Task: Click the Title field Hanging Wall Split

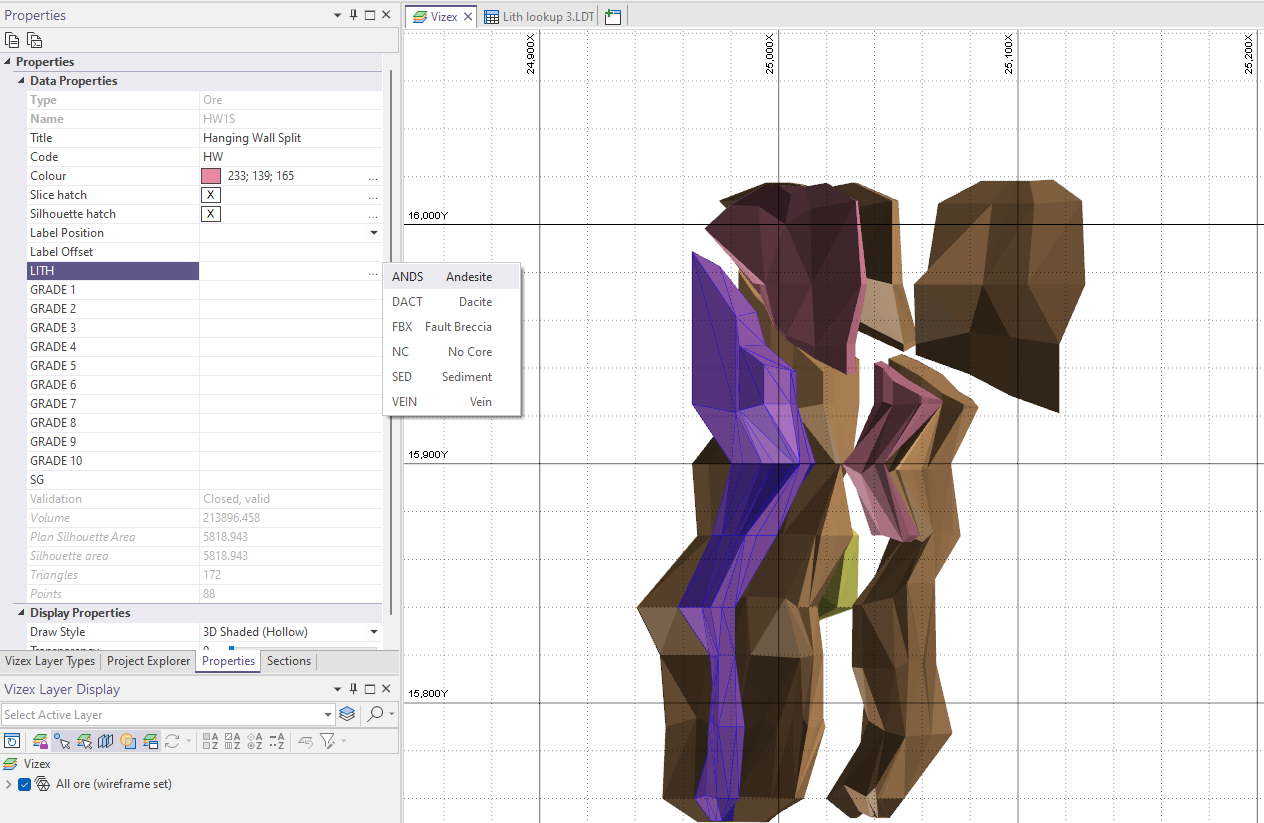Action: pos(252,138)
